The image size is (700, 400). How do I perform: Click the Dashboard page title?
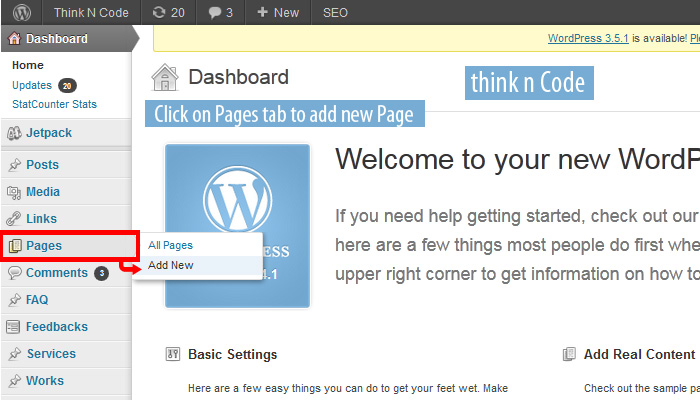(238, 77)
